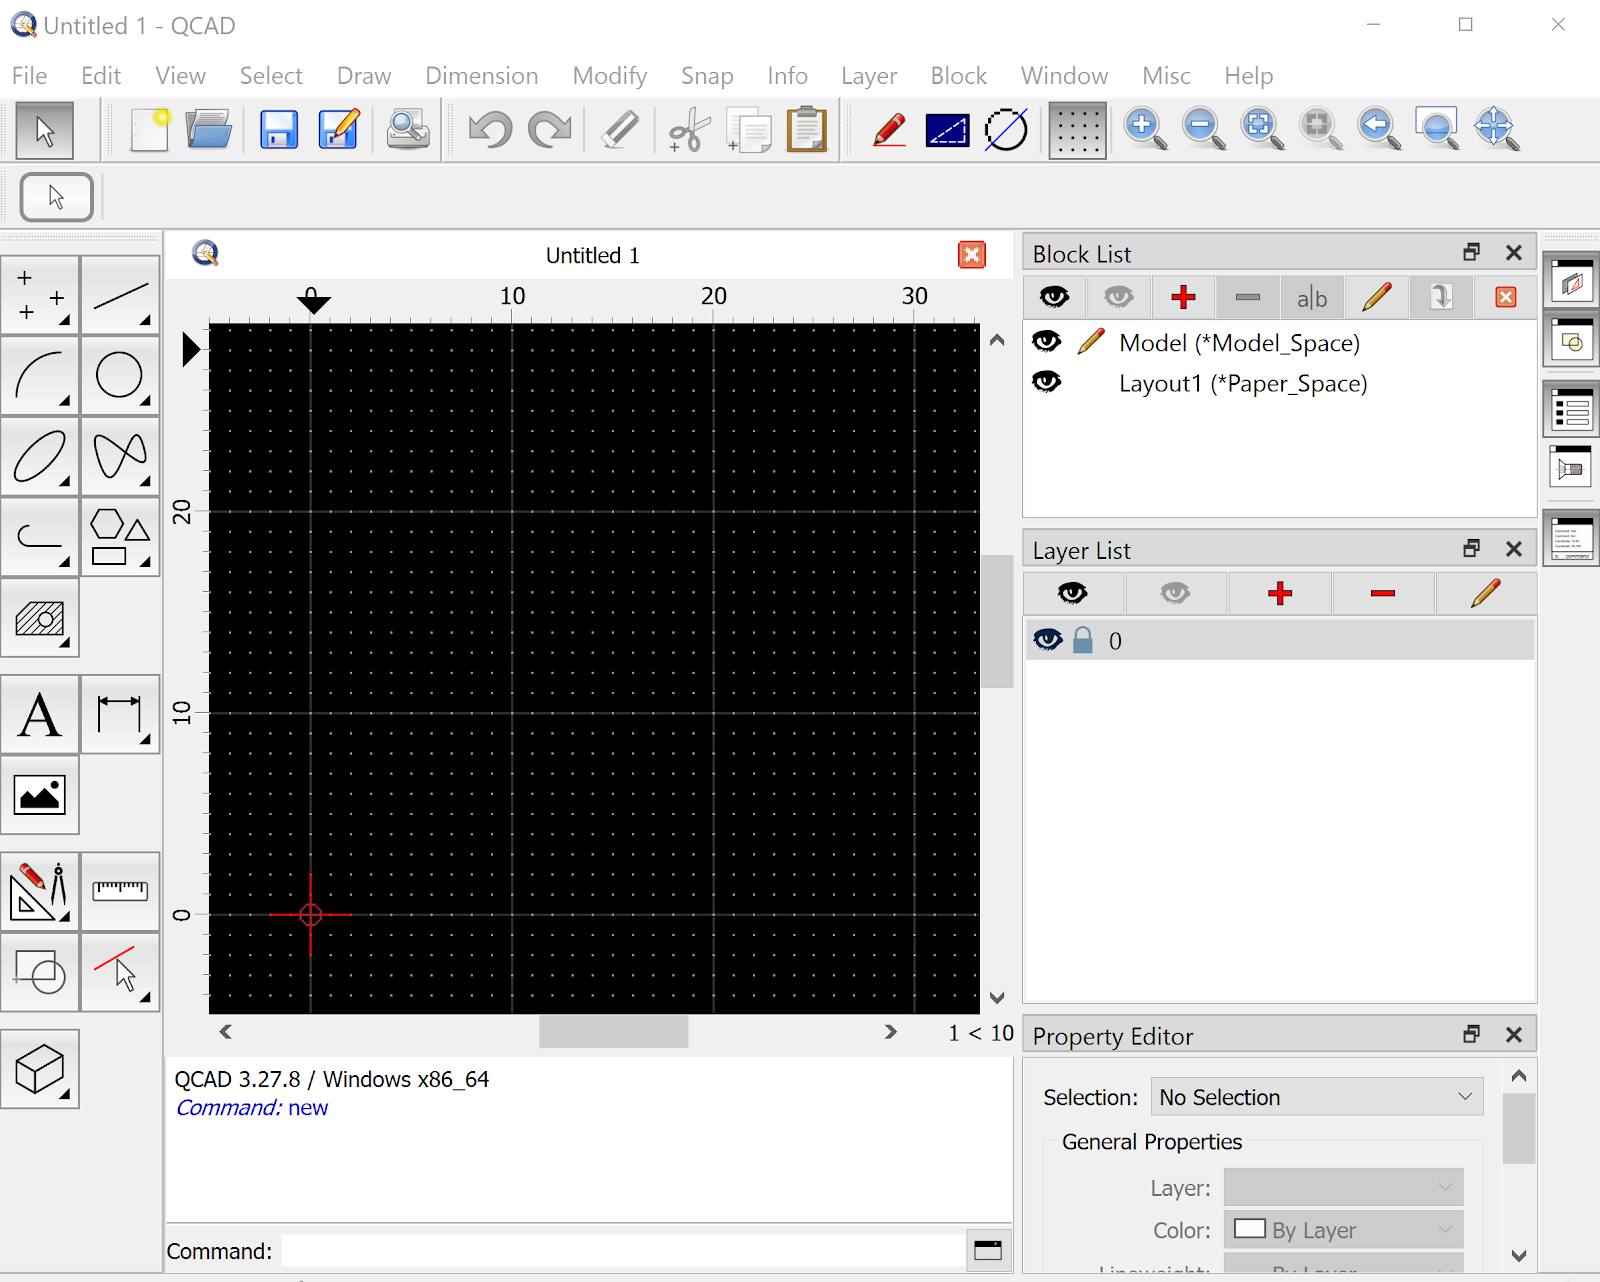Click the horizontal scrollbar thumb below canvas

coord(614,1032)
